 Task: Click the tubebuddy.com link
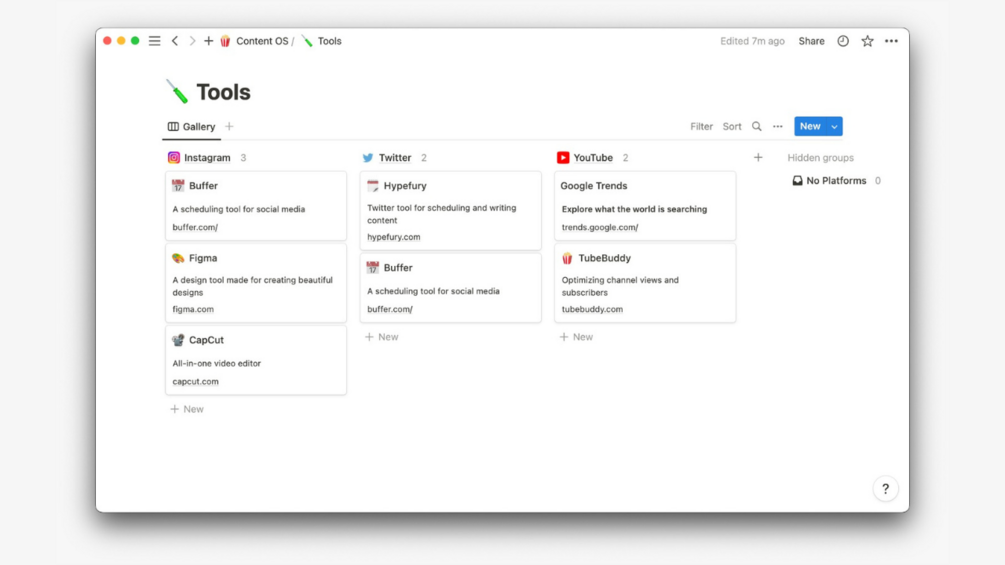[592, 309]
